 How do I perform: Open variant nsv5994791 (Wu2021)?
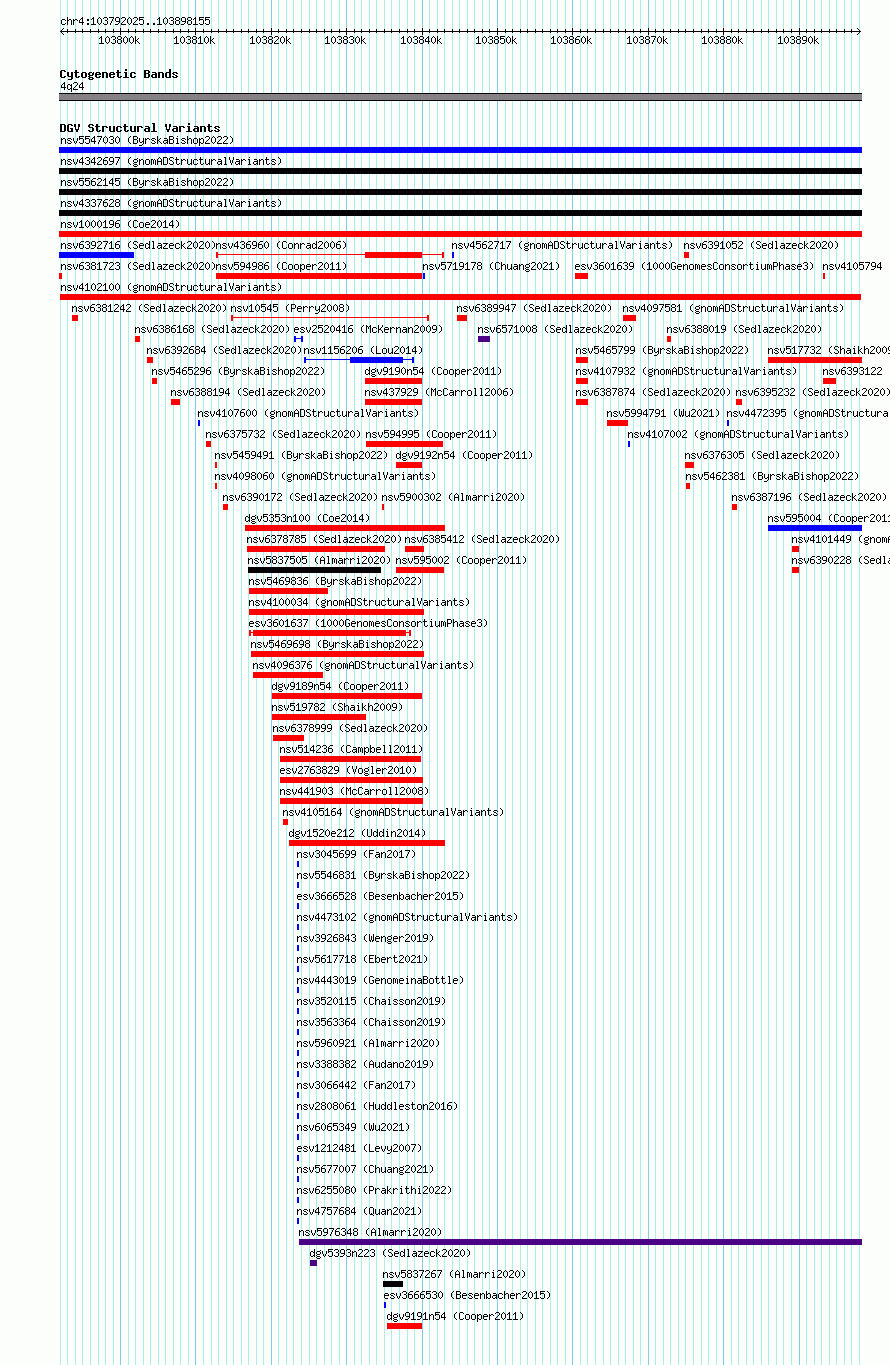663,413
